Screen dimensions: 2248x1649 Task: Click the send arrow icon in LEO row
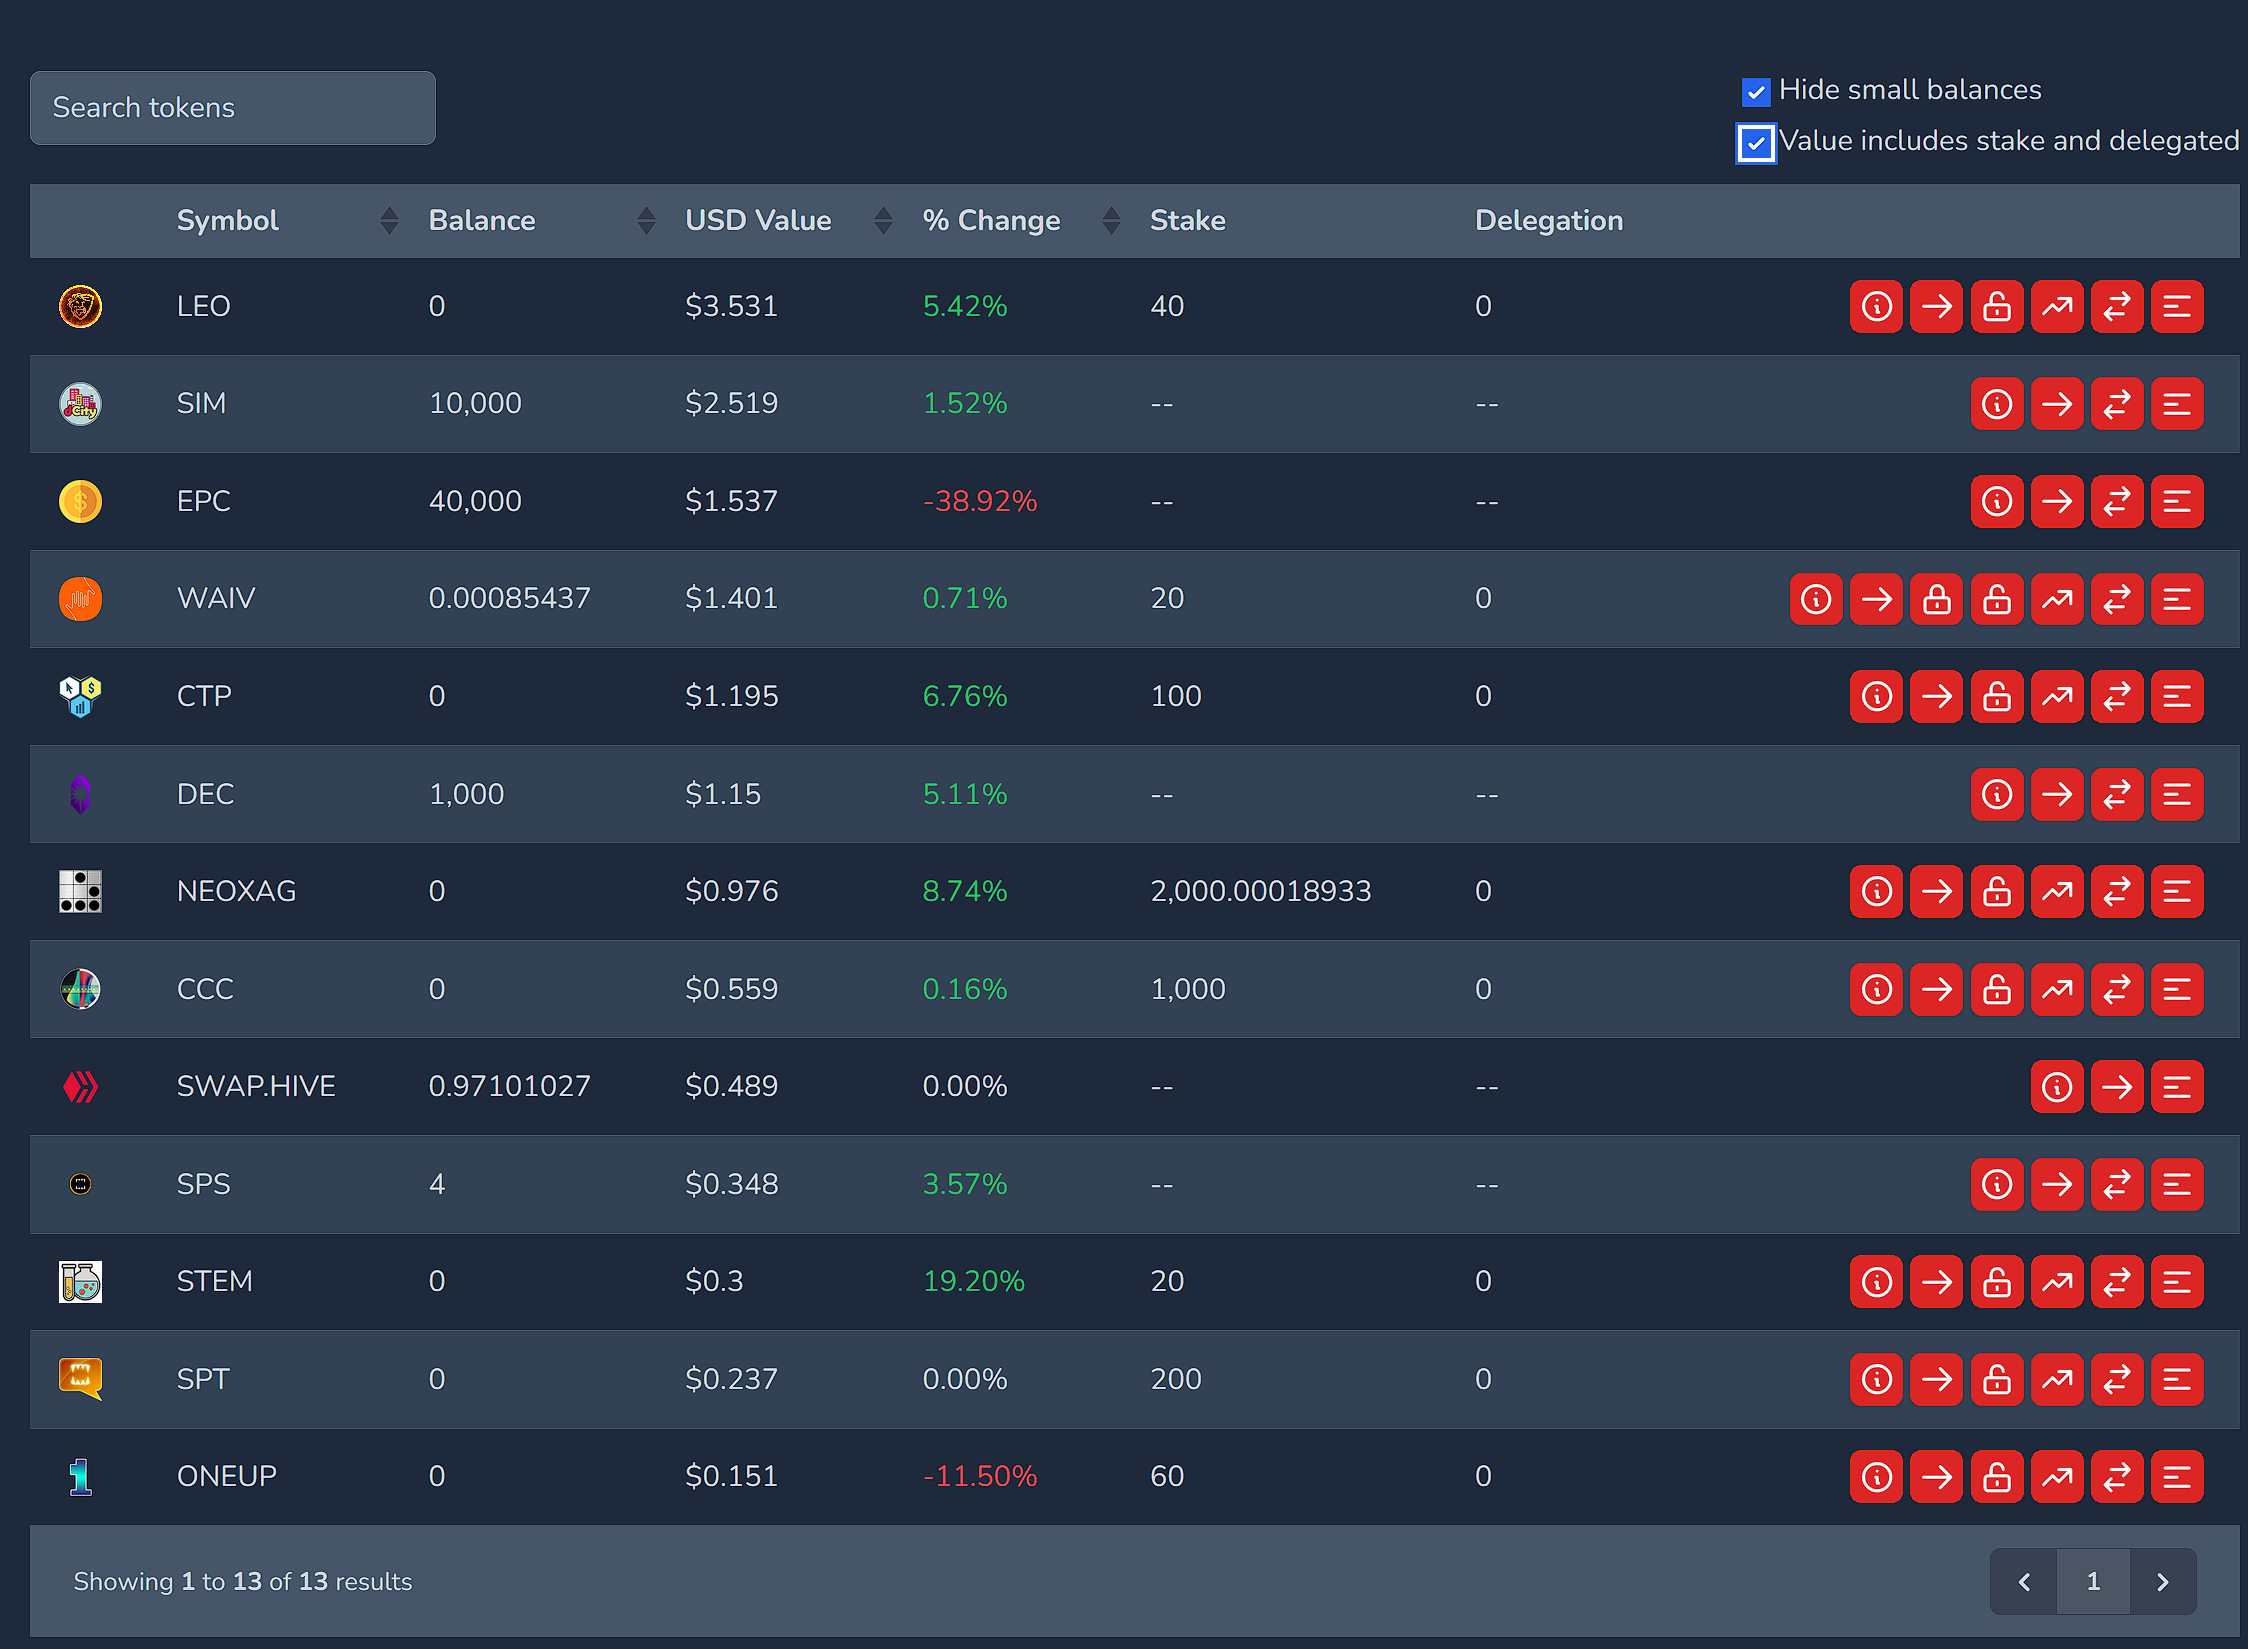coord(1936,306)
